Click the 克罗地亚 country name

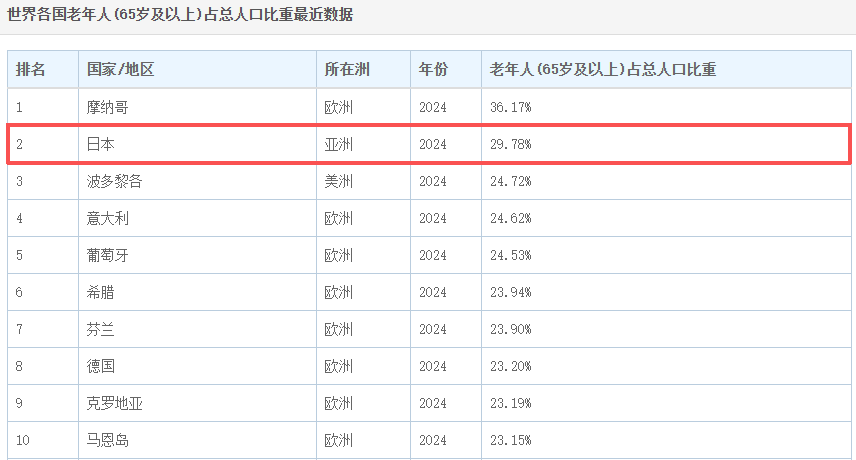[115, 403]
